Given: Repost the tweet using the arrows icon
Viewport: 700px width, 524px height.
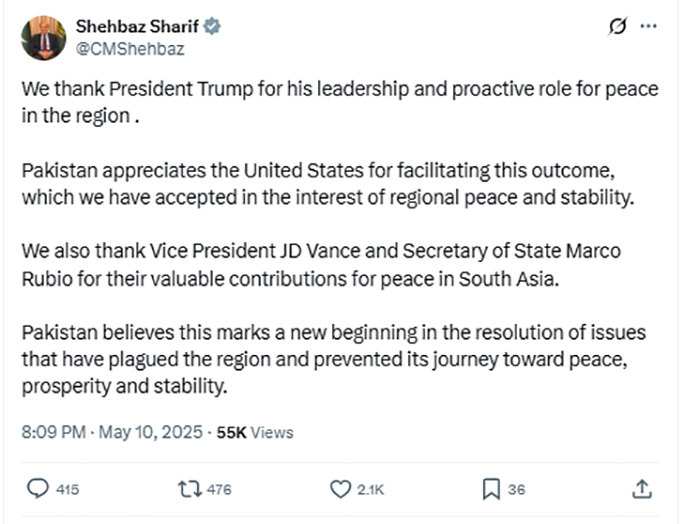Looking at the screenshot, I should click(188, 489).
